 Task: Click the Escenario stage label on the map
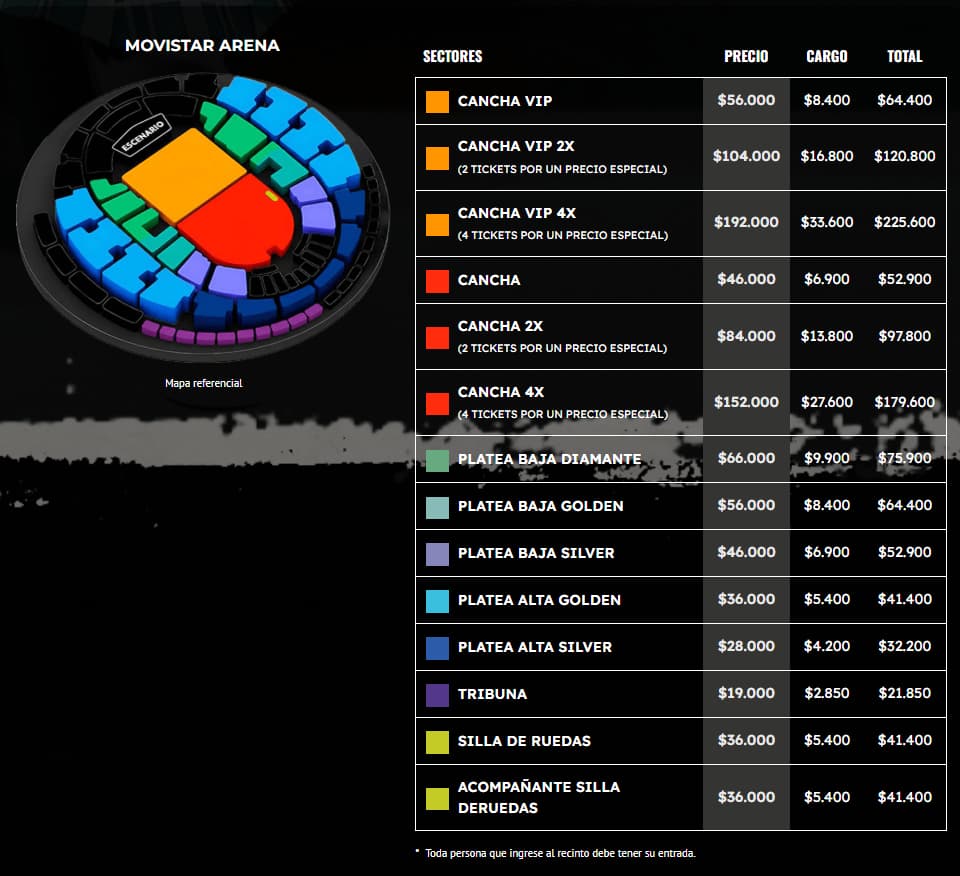[x=144, y=137]
